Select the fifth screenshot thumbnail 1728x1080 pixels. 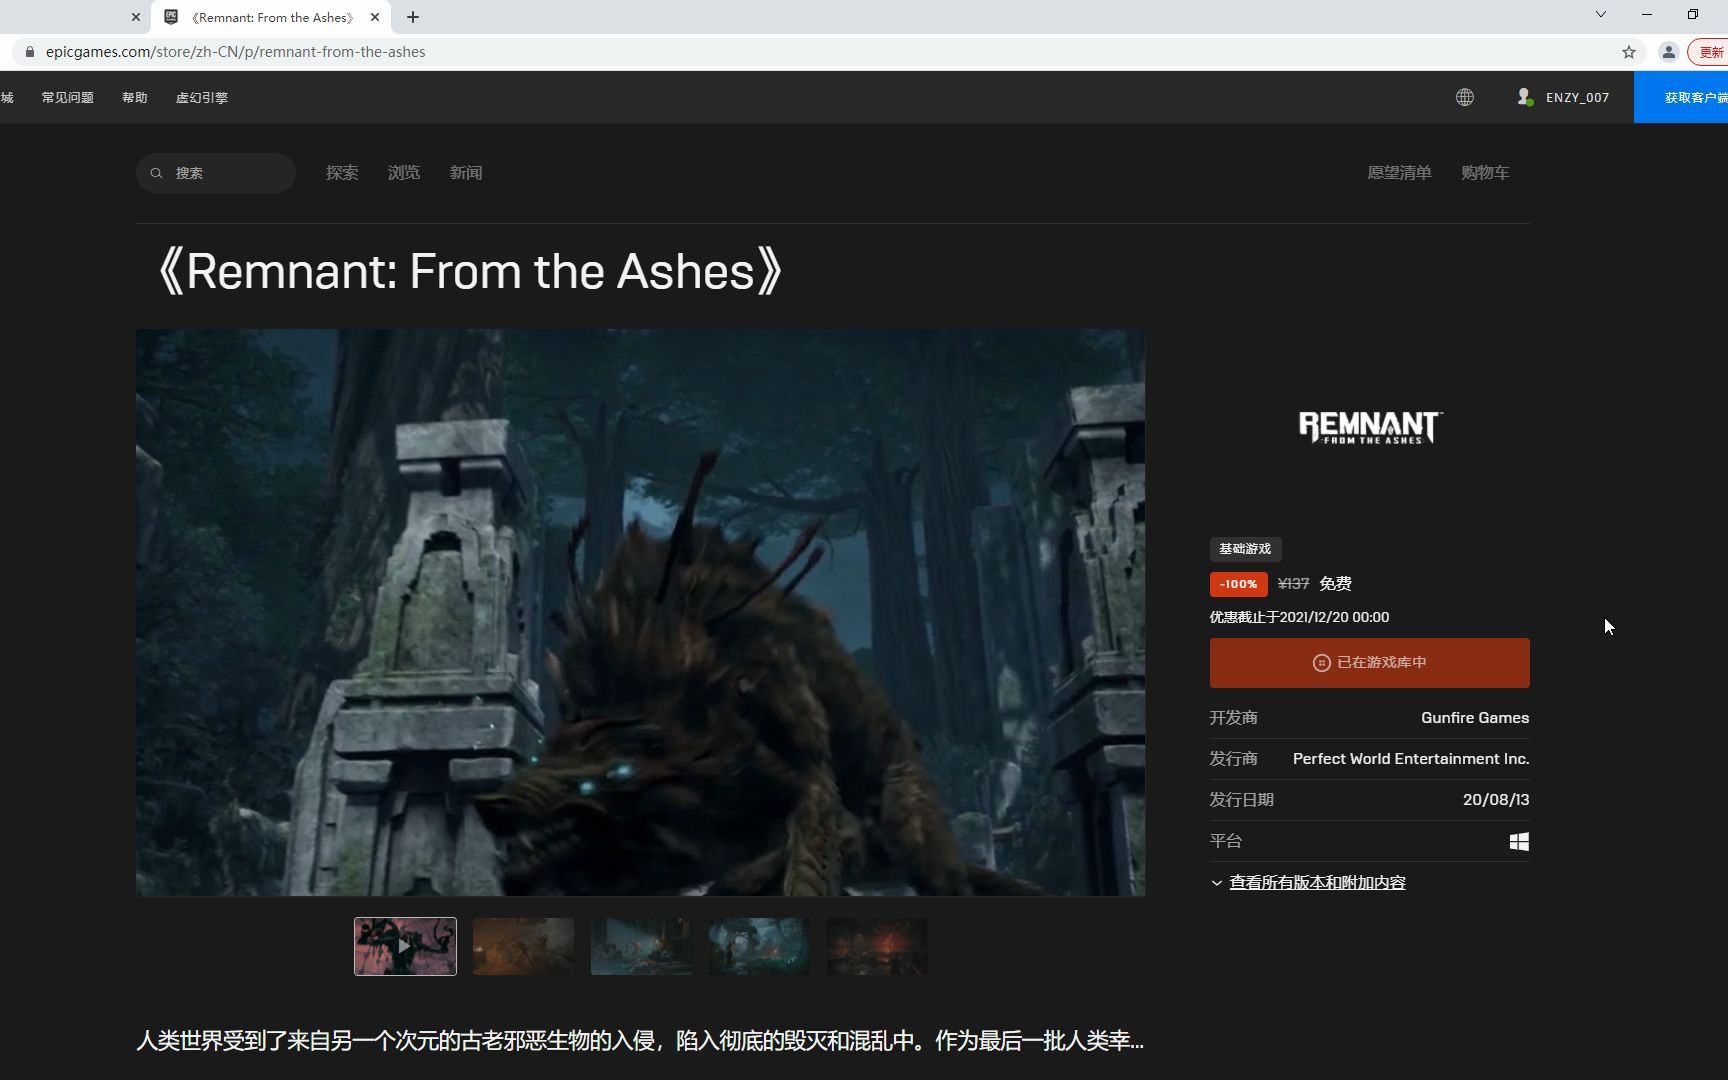point(877,946)
